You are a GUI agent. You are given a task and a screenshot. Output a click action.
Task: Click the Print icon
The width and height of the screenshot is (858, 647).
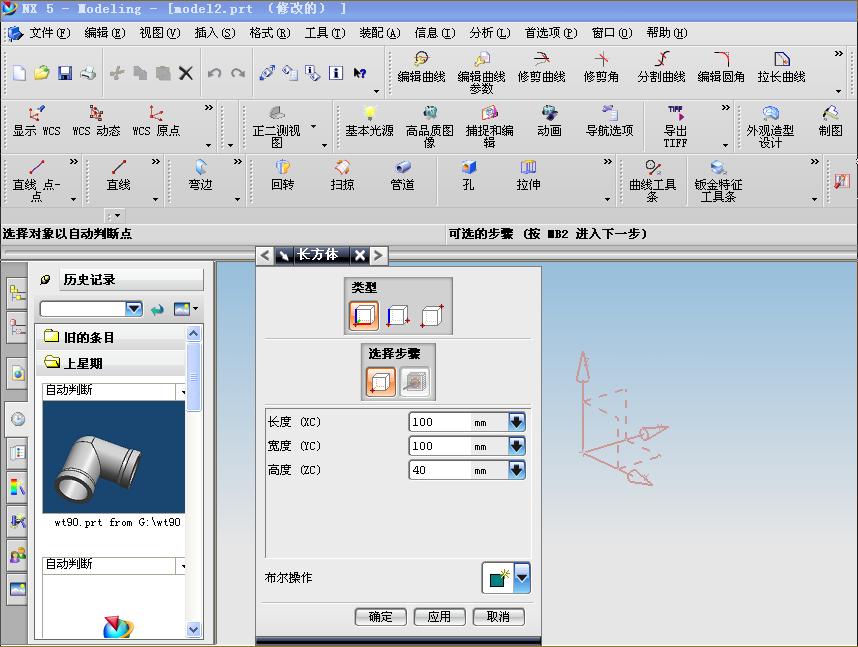point(88,73)
